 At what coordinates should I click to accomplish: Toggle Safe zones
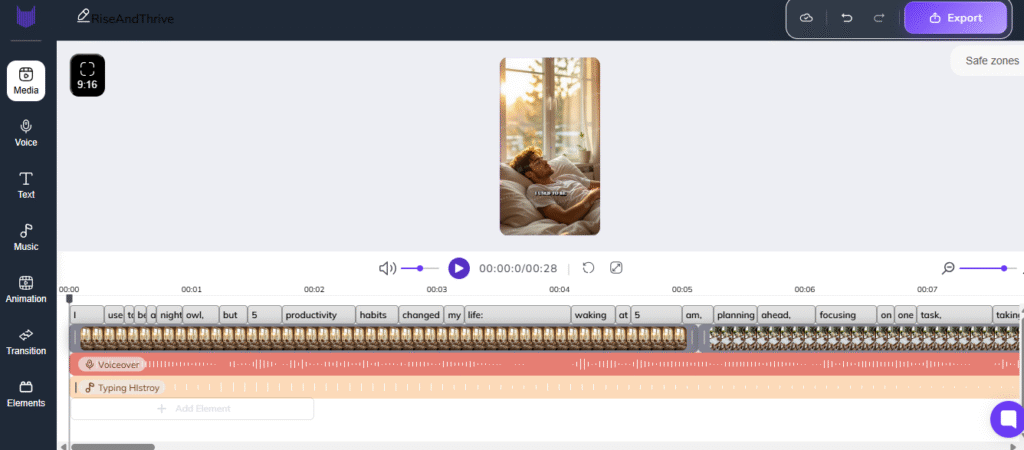click(x=991, y=61)
